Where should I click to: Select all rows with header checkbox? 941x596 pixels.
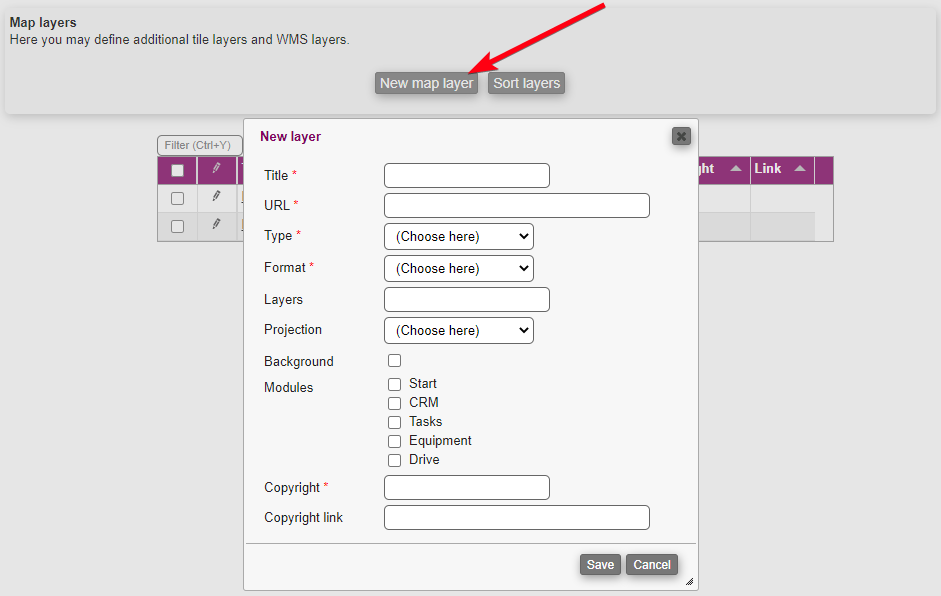coord(177,170)
